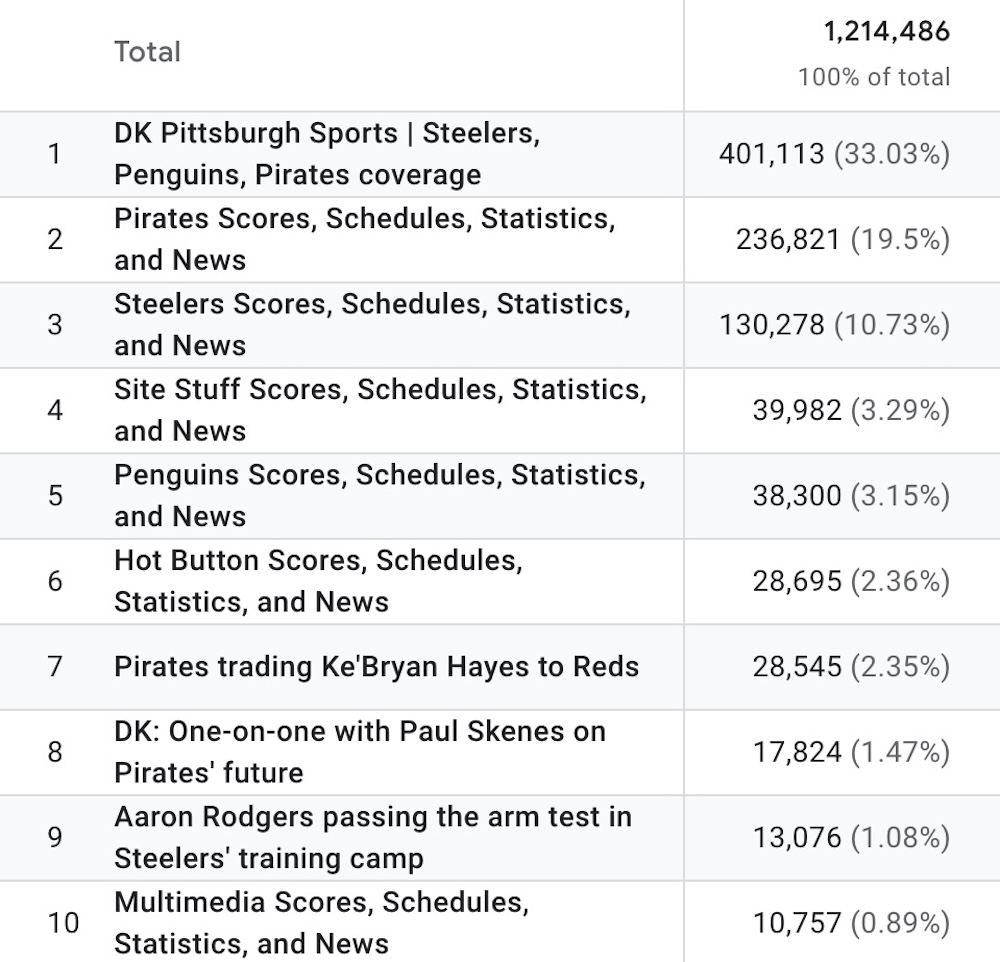The image size is (1000, 962).
Task: Click the 28,545 (2.35%) value cell
Action: click(850, 667)
